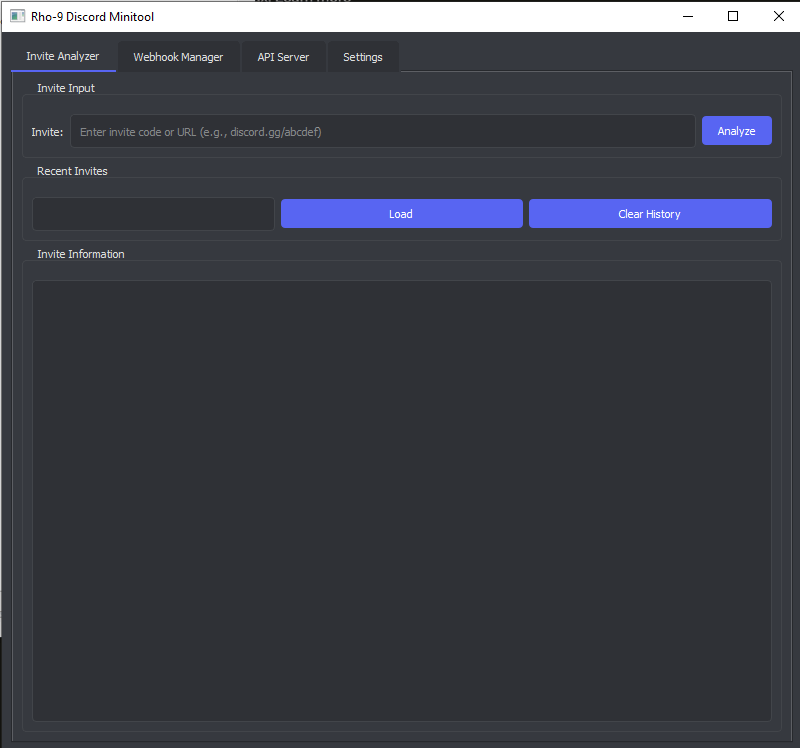Click the "Invite Input" group title
This screenshot has height=748, width=800.
[66, 88]
